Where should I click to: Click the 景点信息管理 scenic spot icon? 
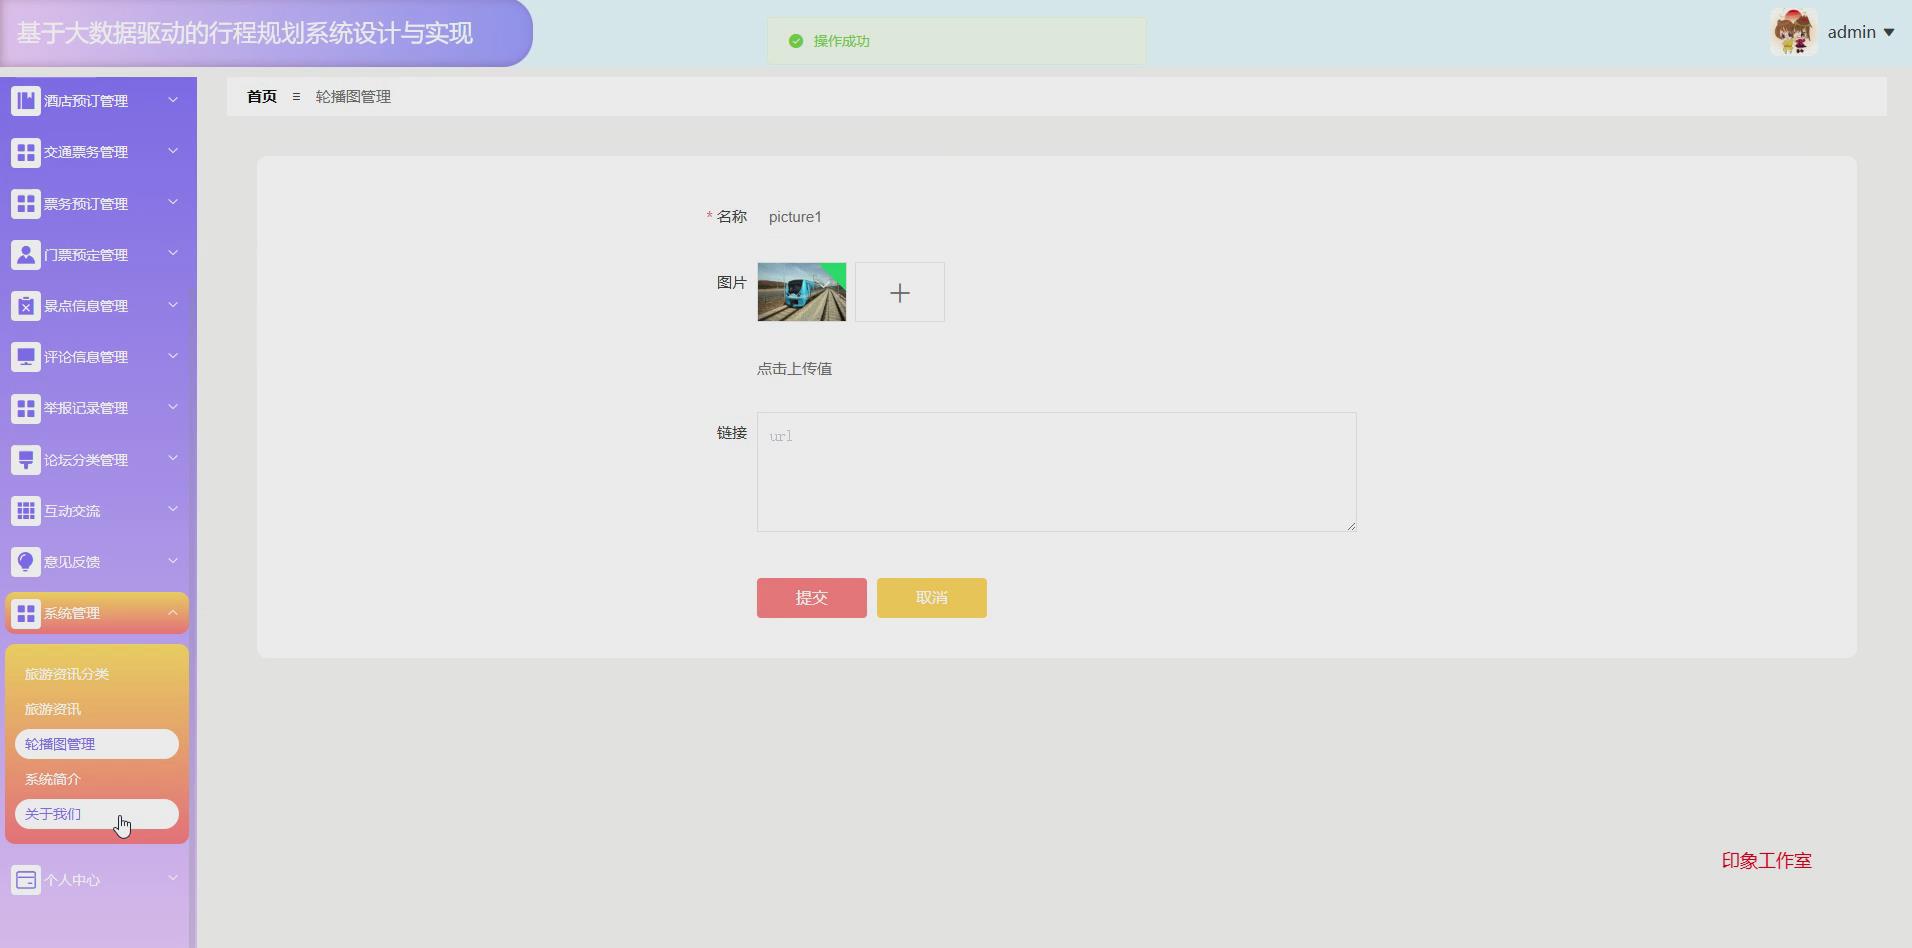(25, 305)
